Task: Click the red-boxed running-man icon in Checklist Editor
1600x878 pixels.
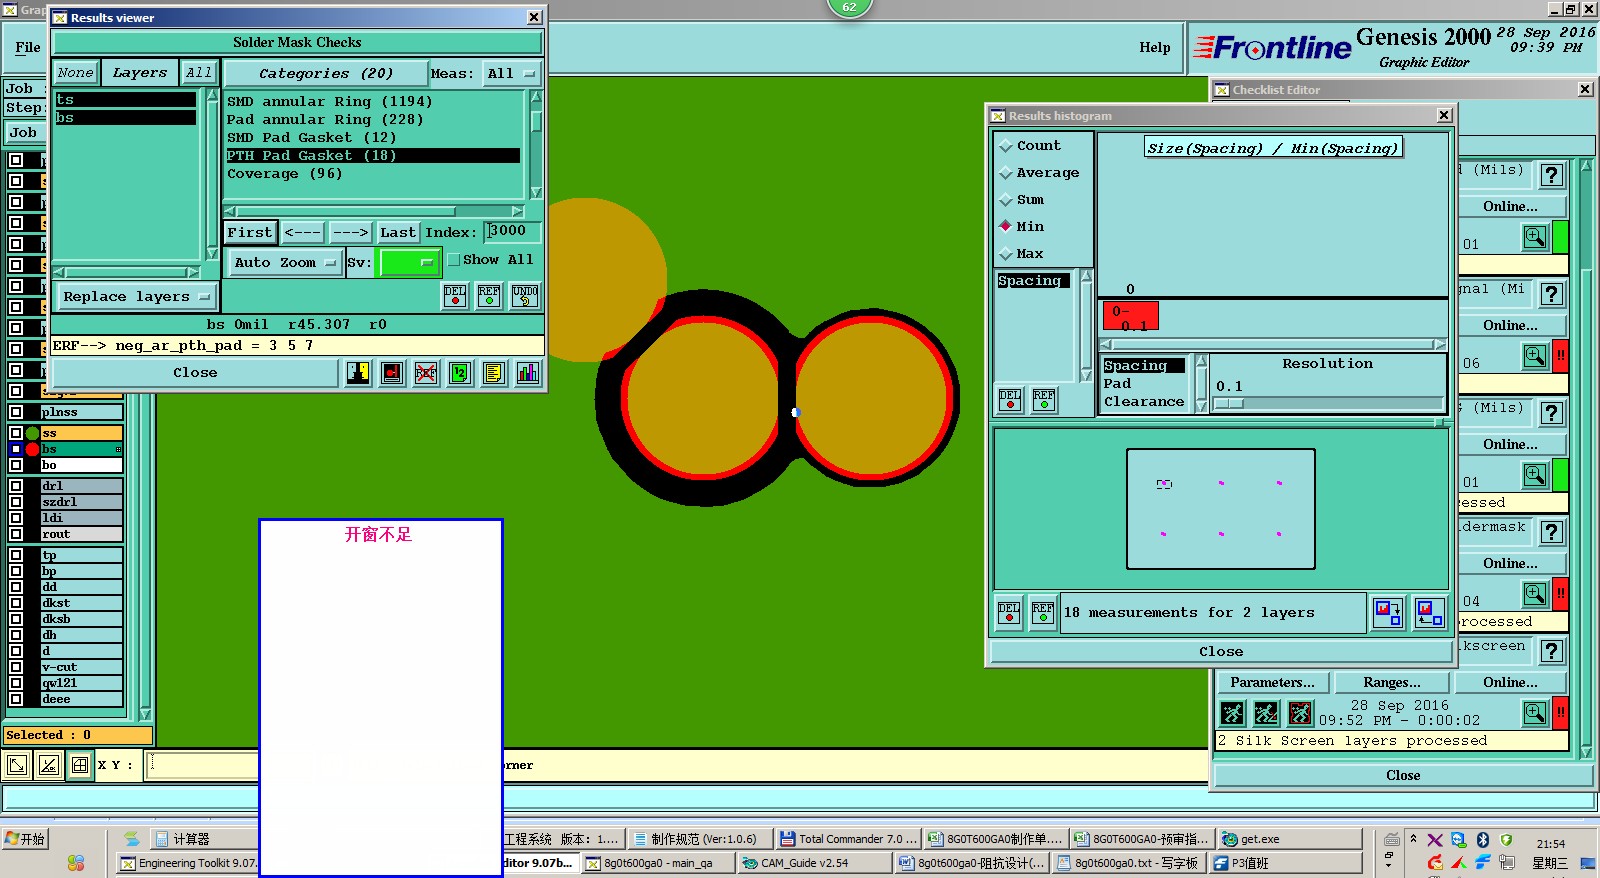Action: pyautogui.click(x=1300, y=713)
